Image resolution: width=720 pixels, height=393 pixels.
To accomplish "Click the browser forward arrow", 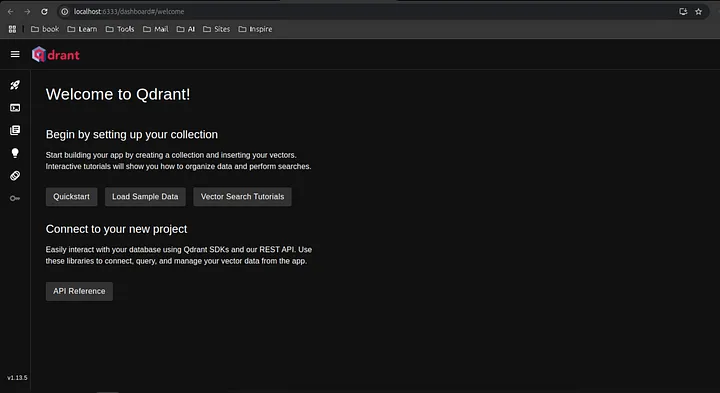I will tap(27, 11).
